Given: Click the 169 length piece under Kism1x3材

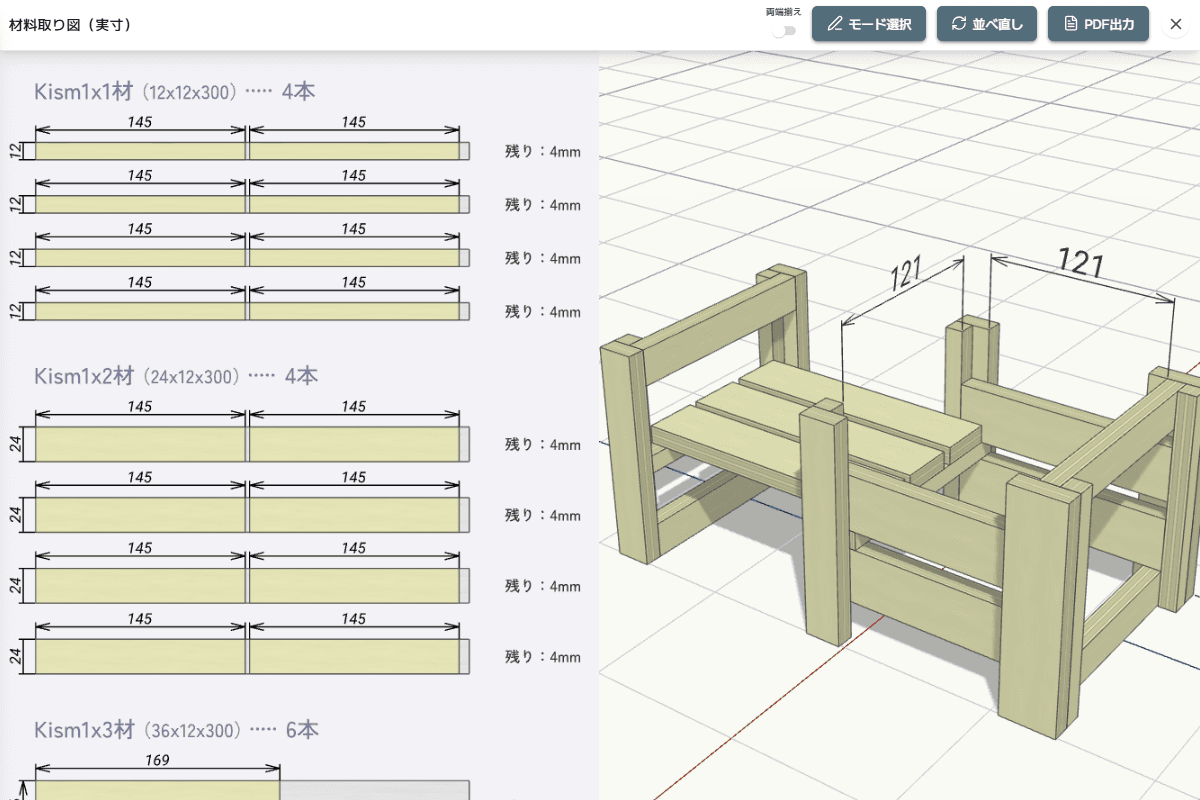Looking at the screenshot, I should 157,790.
